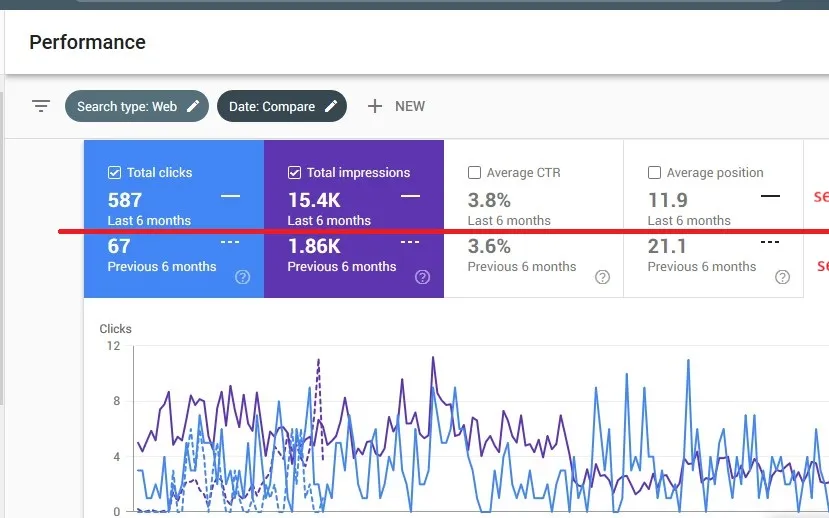
Task: Edit Date: Compare filter pencil
Action: (331, 106)
